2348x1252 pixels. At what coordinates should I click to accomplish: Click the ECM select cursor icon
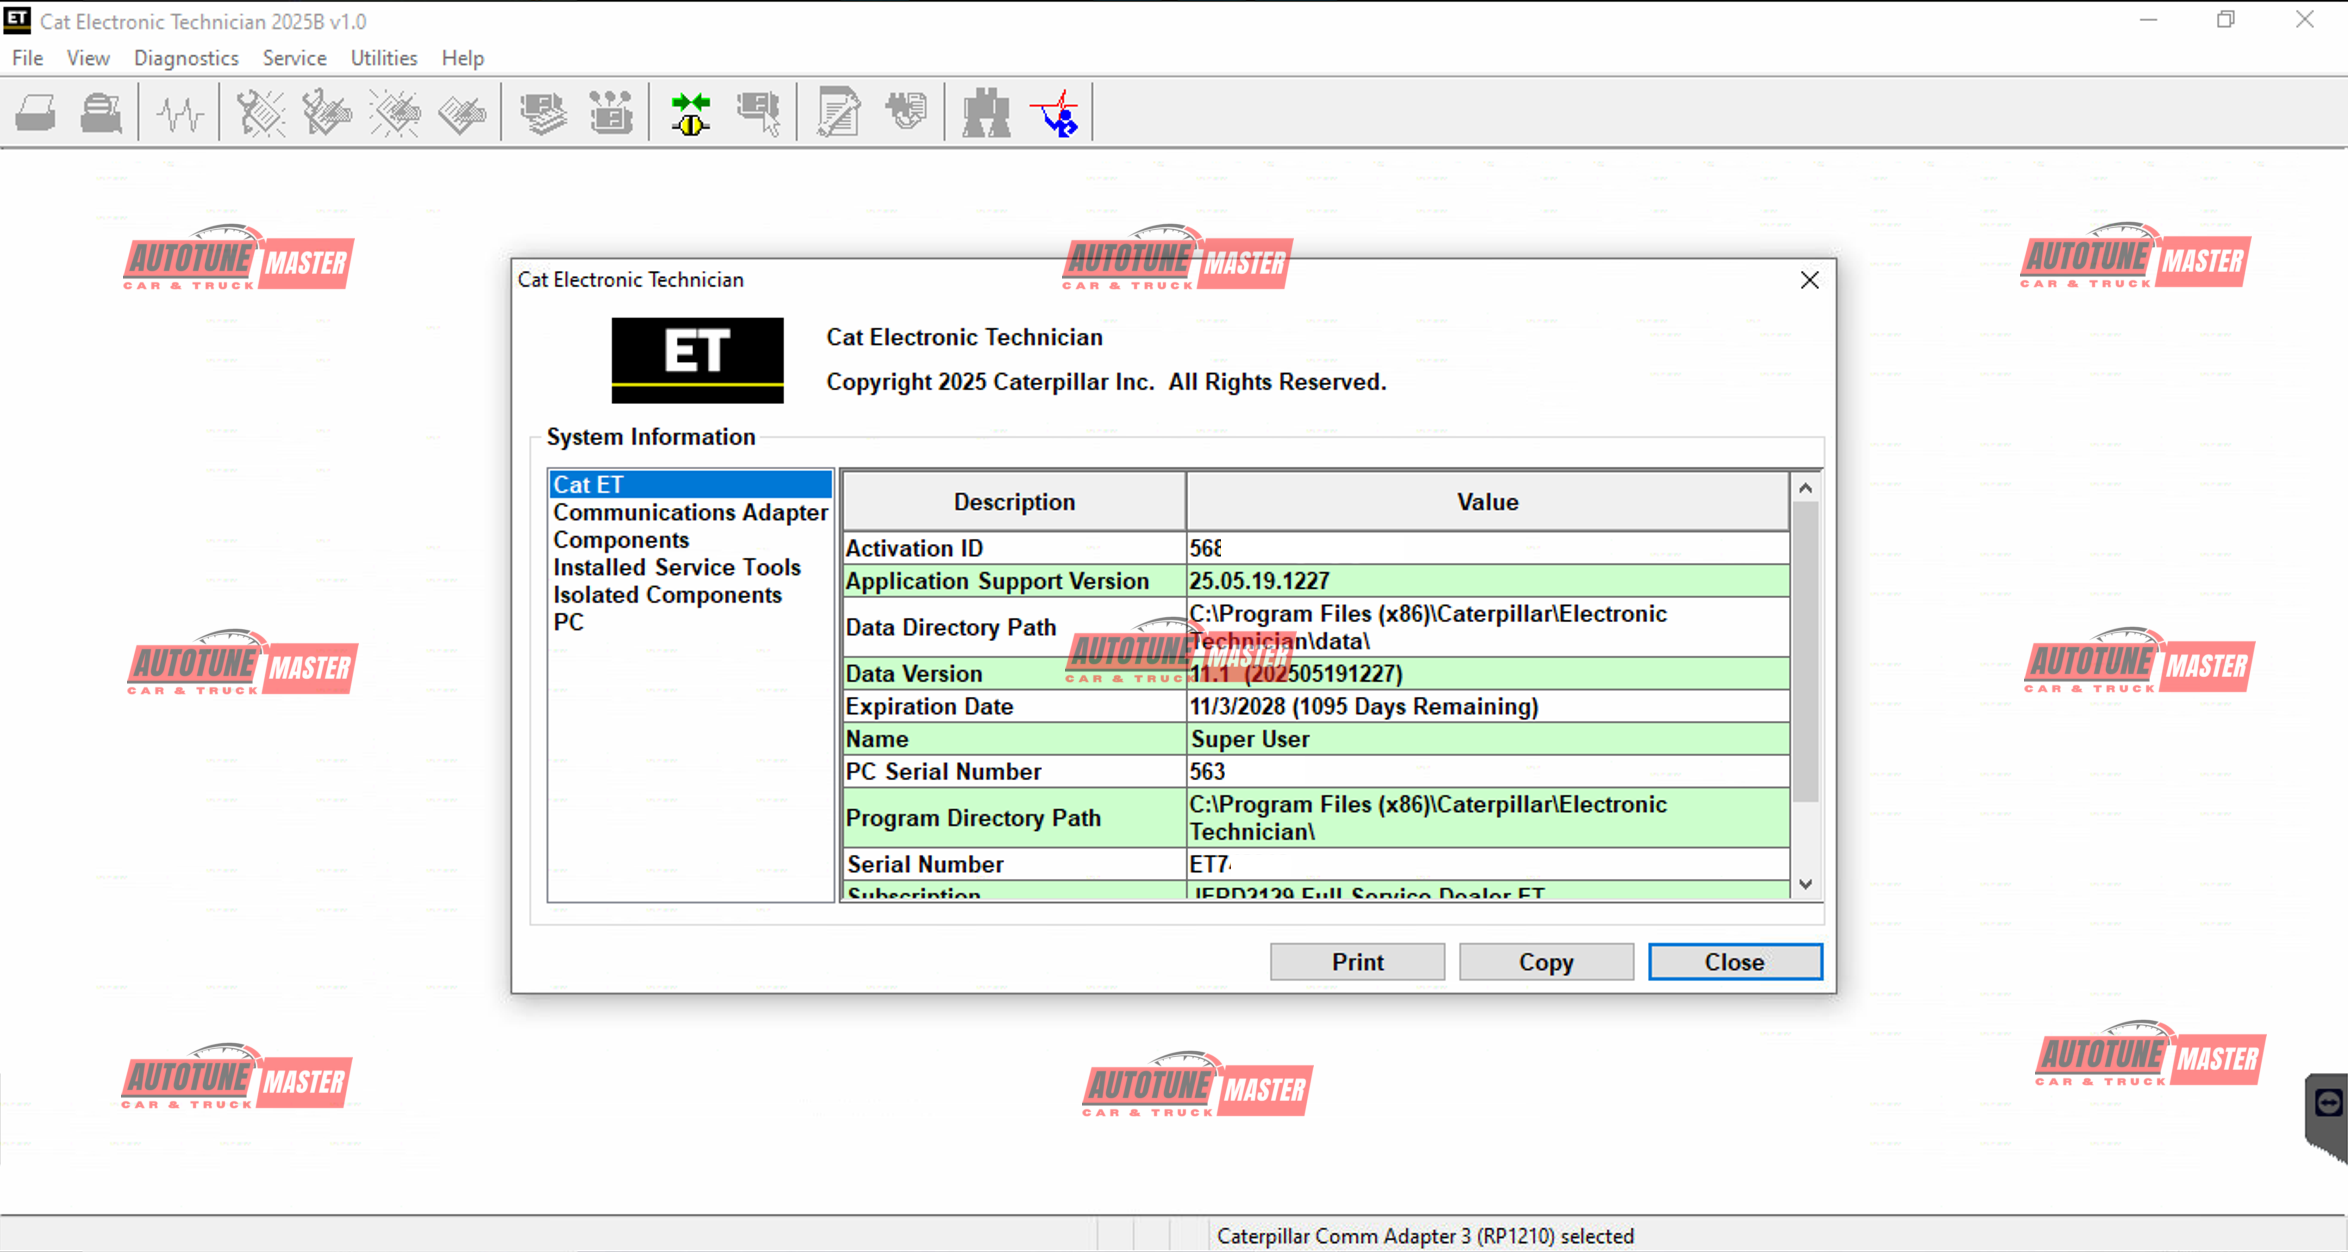coord(759,113)
